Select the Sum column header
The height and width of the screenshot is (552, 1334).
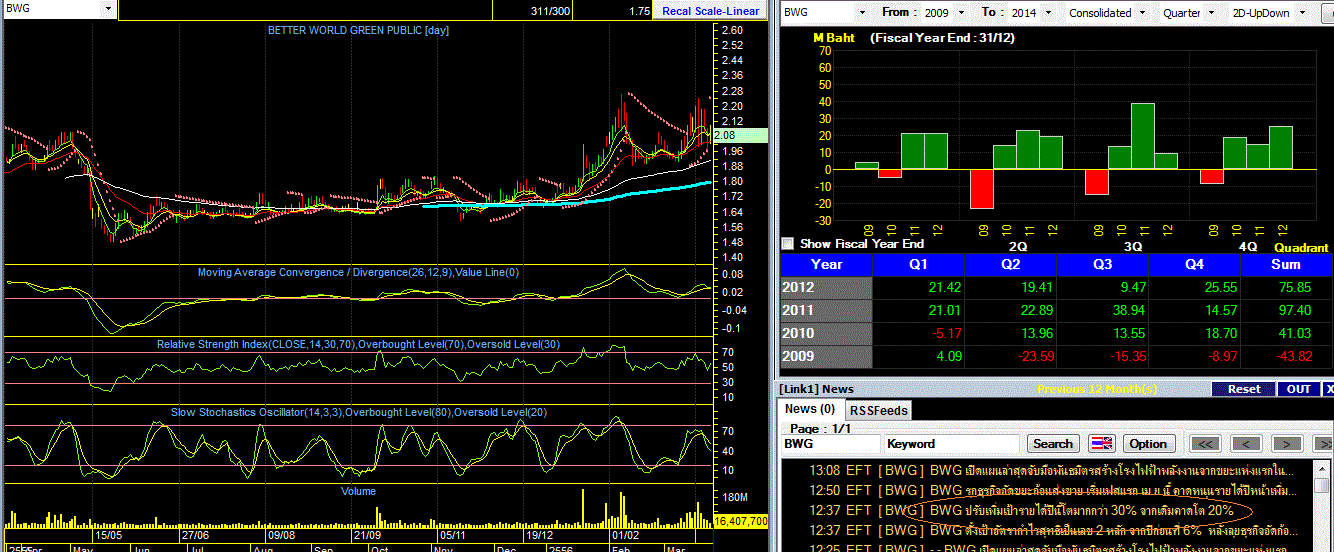click(1286, 264)
